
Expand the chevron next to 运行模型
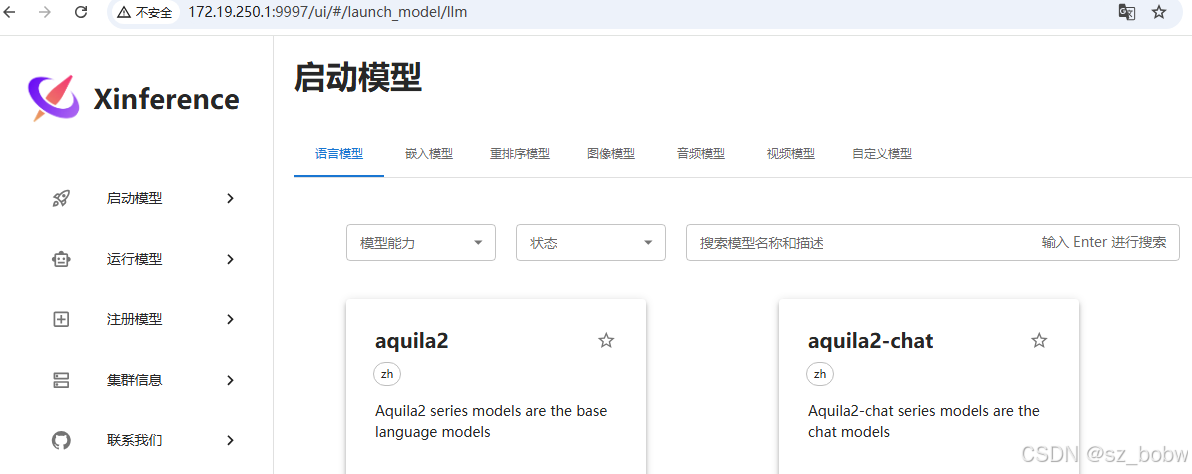point(230,260)
